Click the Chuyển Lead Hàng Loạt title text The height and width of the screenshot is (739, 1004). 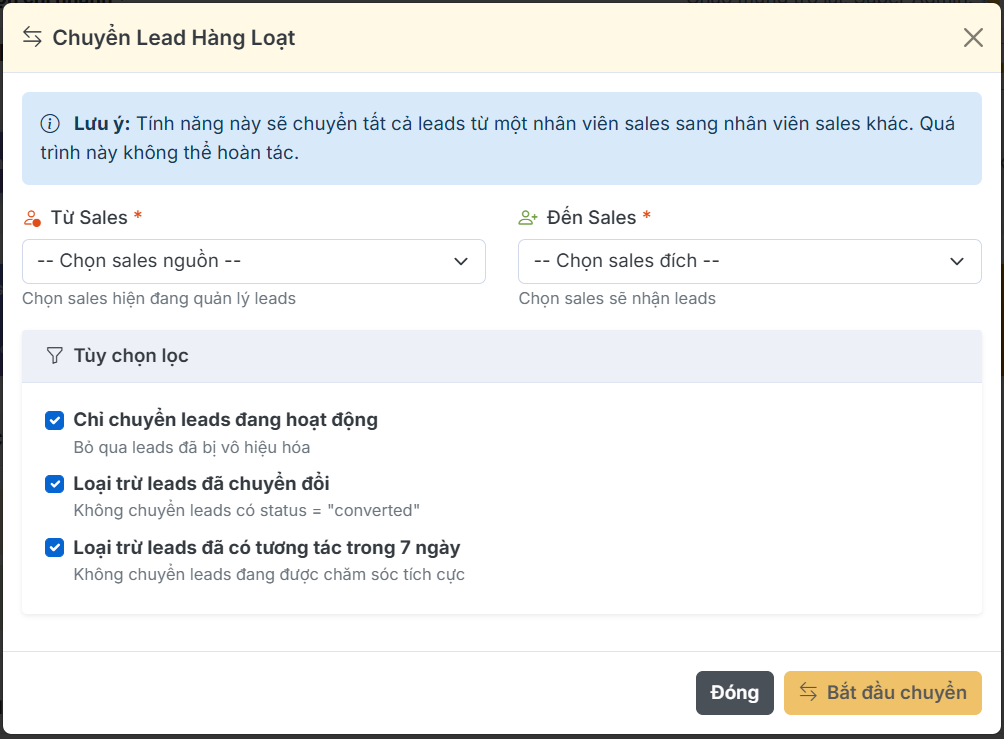click(174, 38)
